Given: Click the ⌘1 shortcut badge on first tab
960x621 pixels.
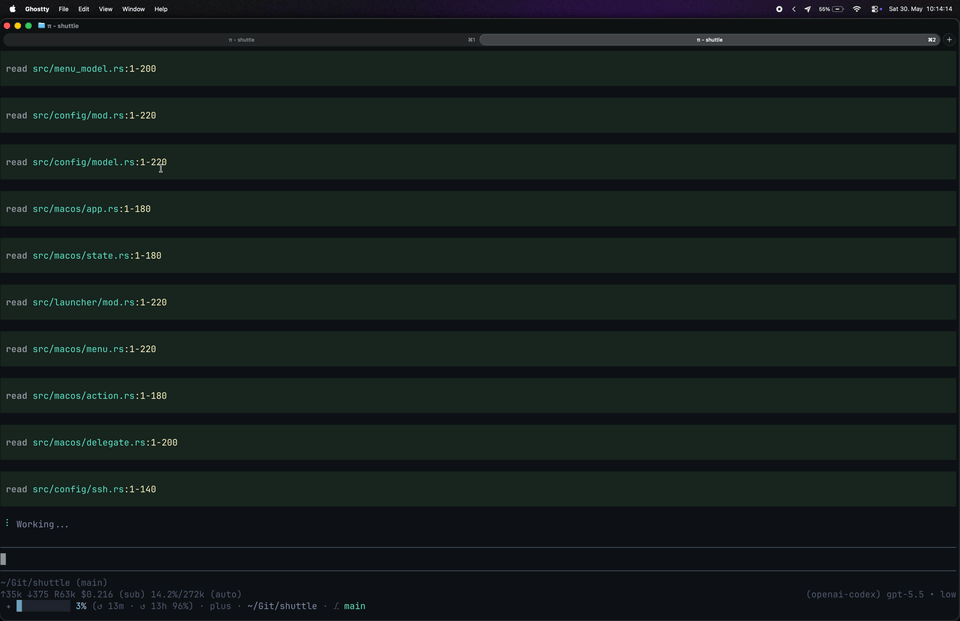Looking at the screenshot, I should click(471, 40).
